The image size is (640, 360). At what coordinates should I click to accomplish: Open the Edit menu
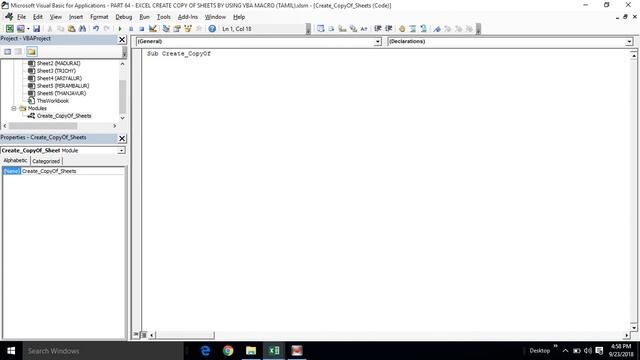tap(38, 17)
